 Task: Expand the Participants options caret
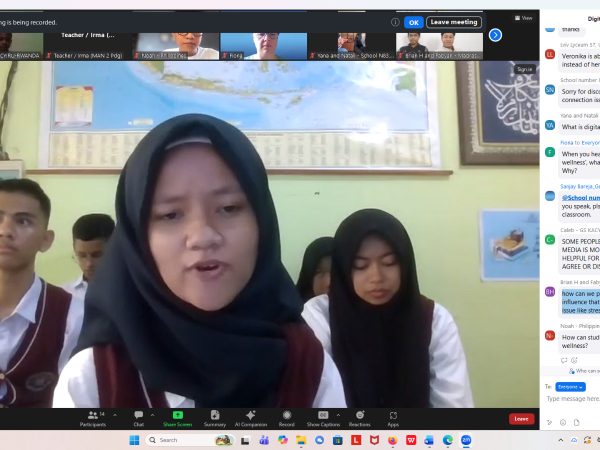point(114,414)
